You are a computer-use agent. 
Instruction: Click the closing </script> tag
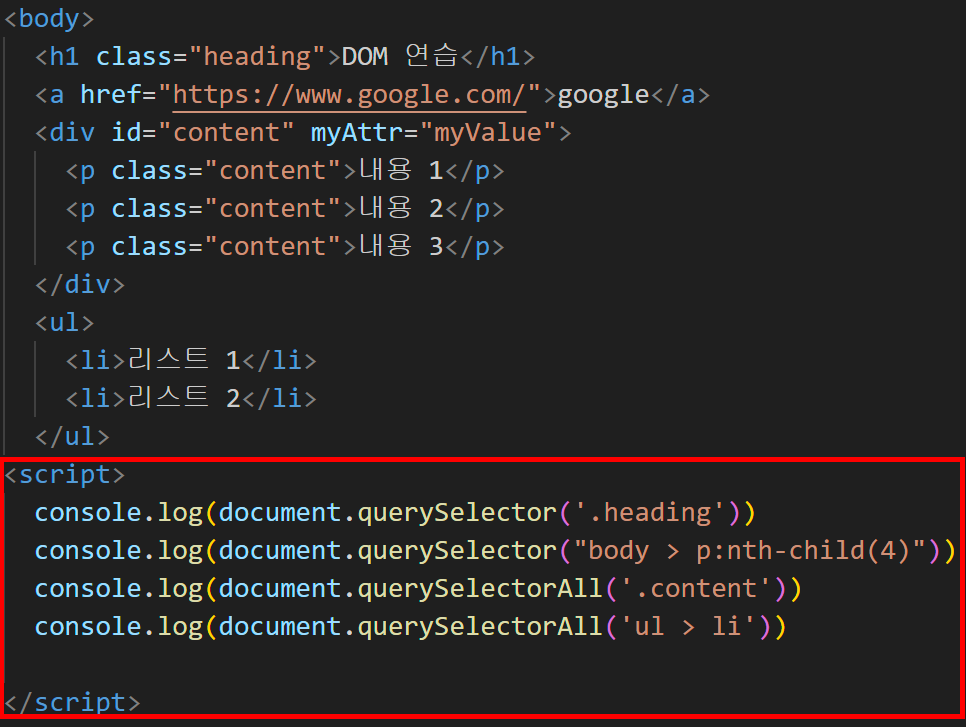[72, 702]
